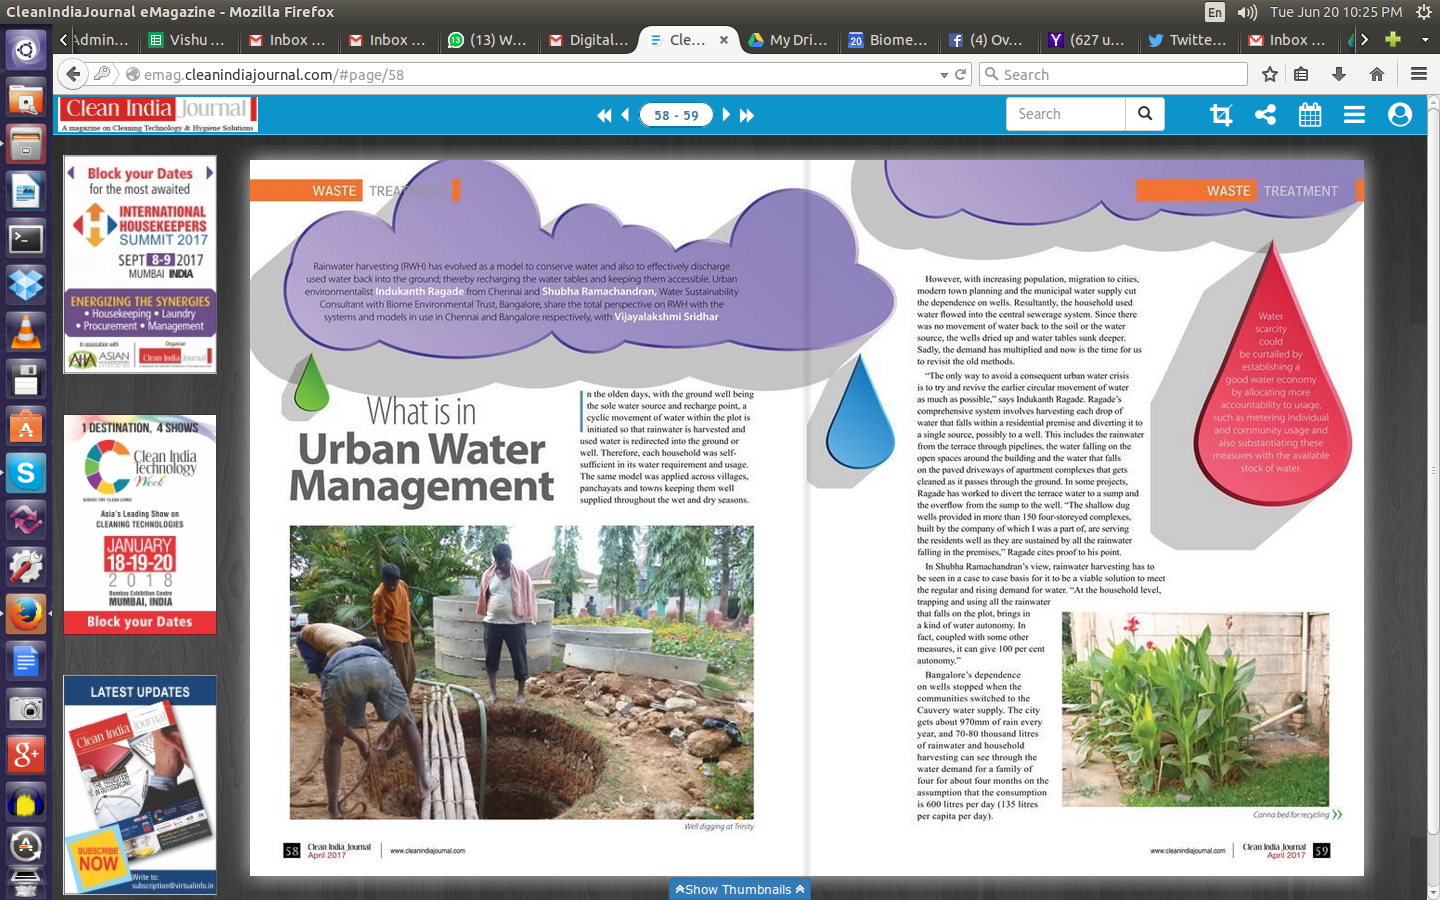Close the current Cle... tab

click(724, 40)
